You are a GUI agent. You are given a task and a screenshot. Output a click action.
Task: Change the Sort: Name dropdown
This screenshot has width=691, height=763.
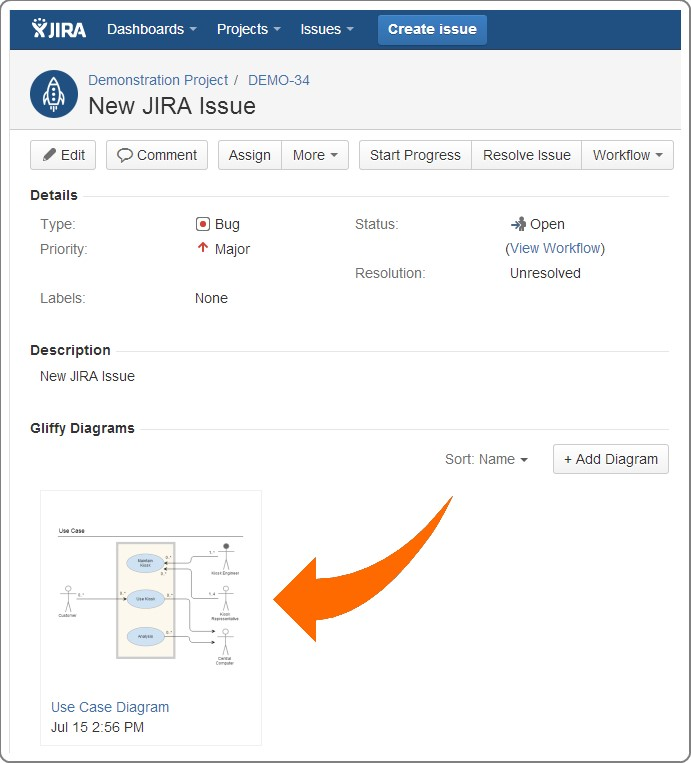pos(486,459)
